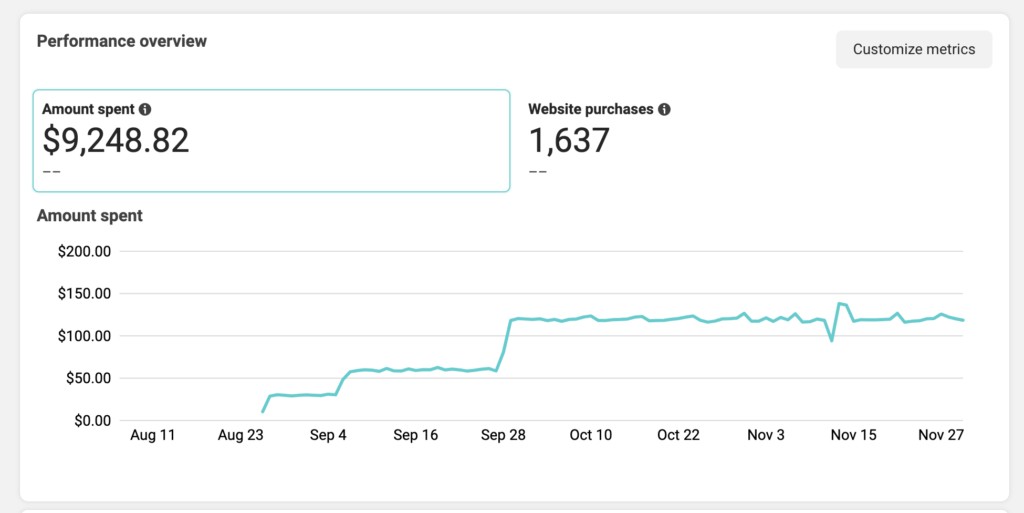The height and width of the screenshot is (513, 1024).
Task: Select the Amount spent metric card
Action: [x=271, y=140]
